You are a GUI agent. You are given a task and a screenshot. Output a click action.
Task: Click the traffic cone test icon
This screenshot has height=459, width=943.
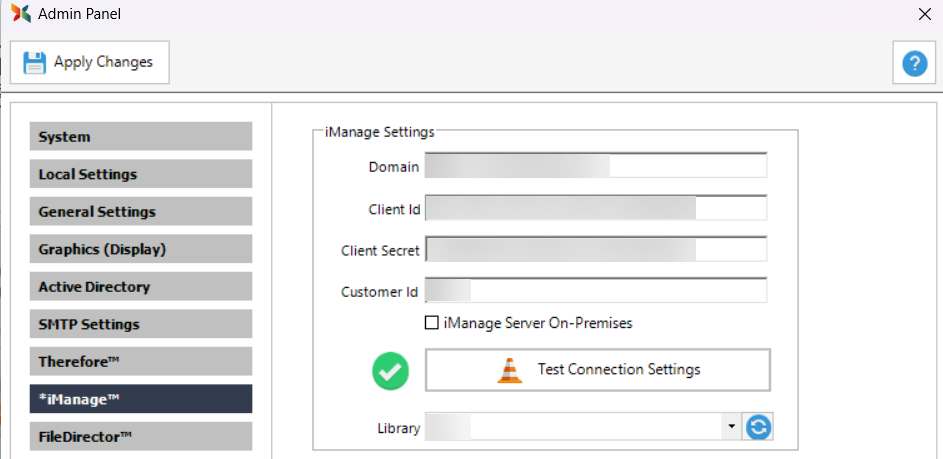coord(510,370)
